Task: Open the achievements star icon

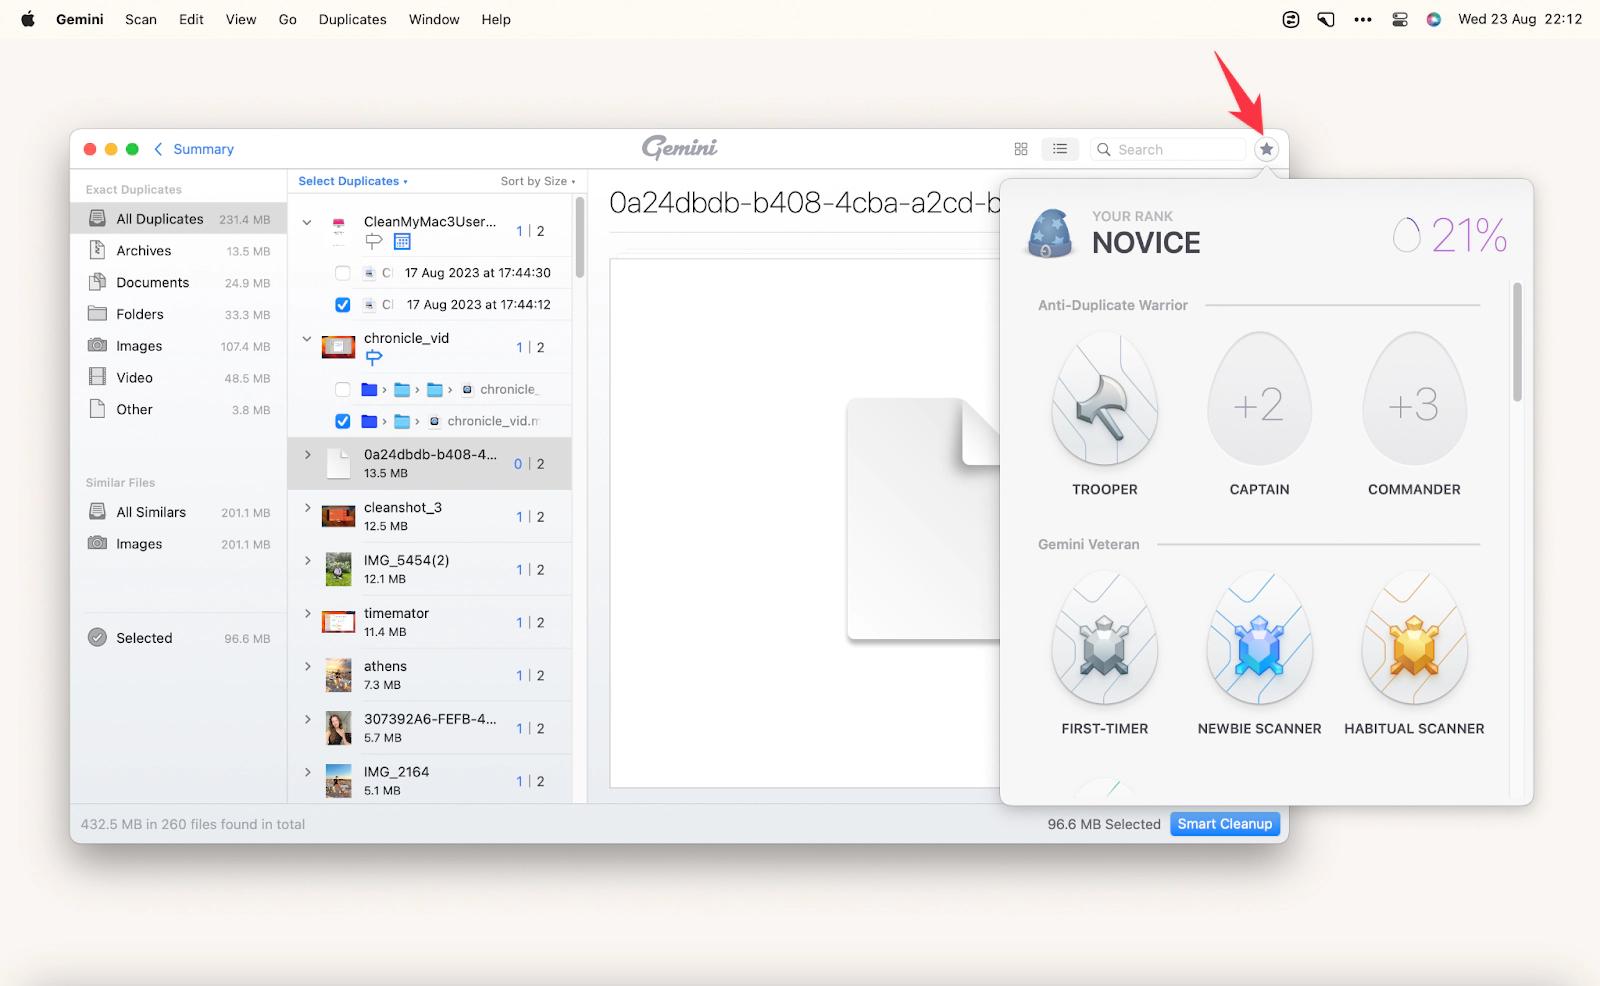Action: [x=1266, y=149]
